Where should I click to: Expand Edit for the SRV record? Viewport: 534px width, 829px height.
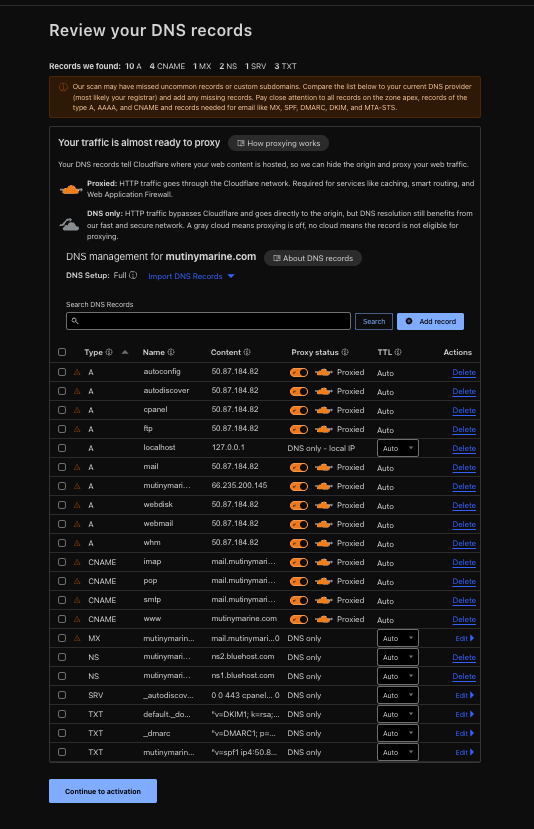[x=465, y=695]
